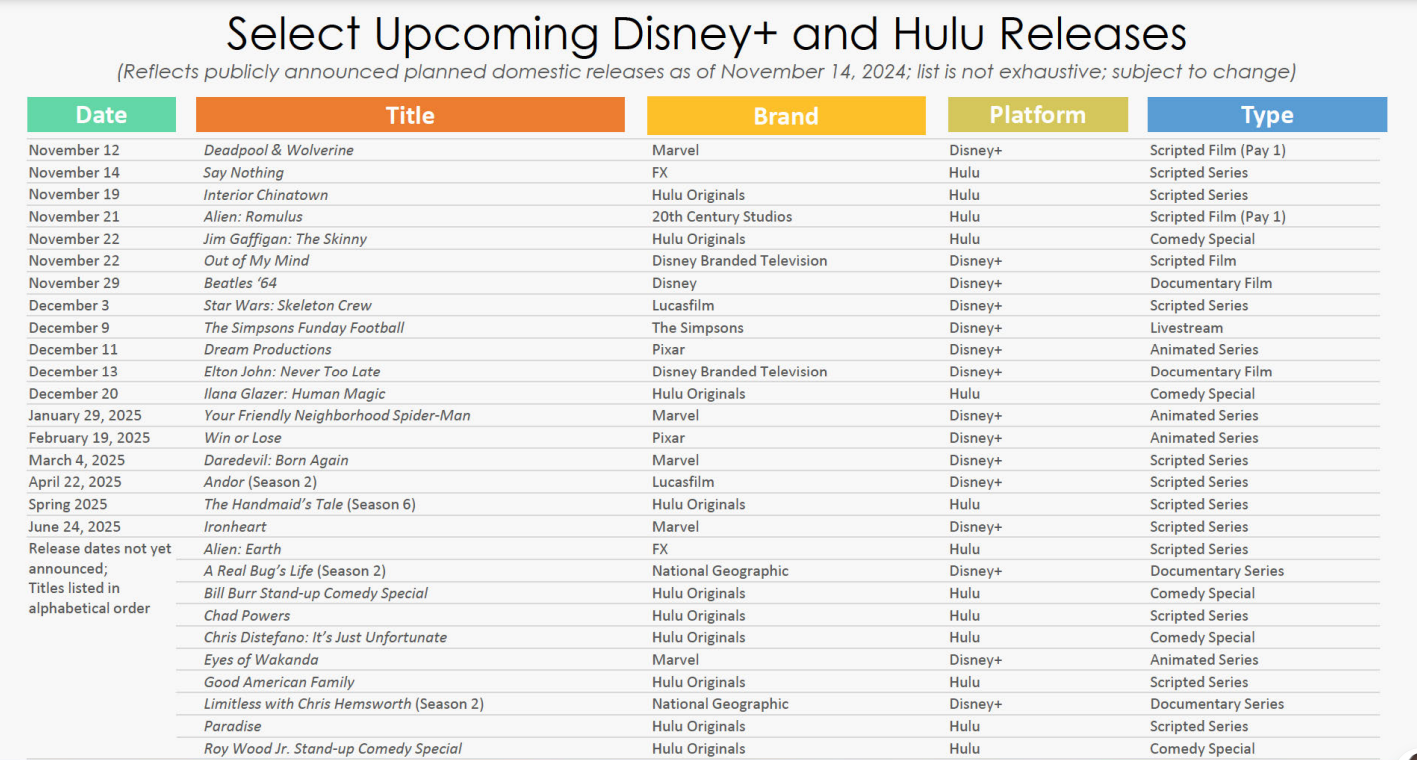This screenshot has height=760, width=1417.
Task: Click 'FX' brand in the Alien: Earth row
Action: (660, 549)
